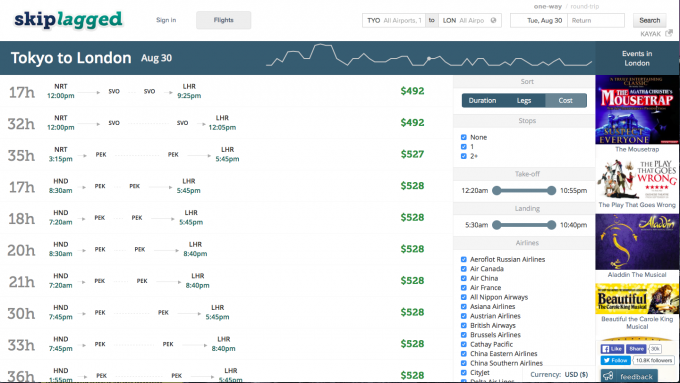The width and height of the screenshot is (680, 383).
Task: Uncheck British Airways filter
Action: point(464,325)
